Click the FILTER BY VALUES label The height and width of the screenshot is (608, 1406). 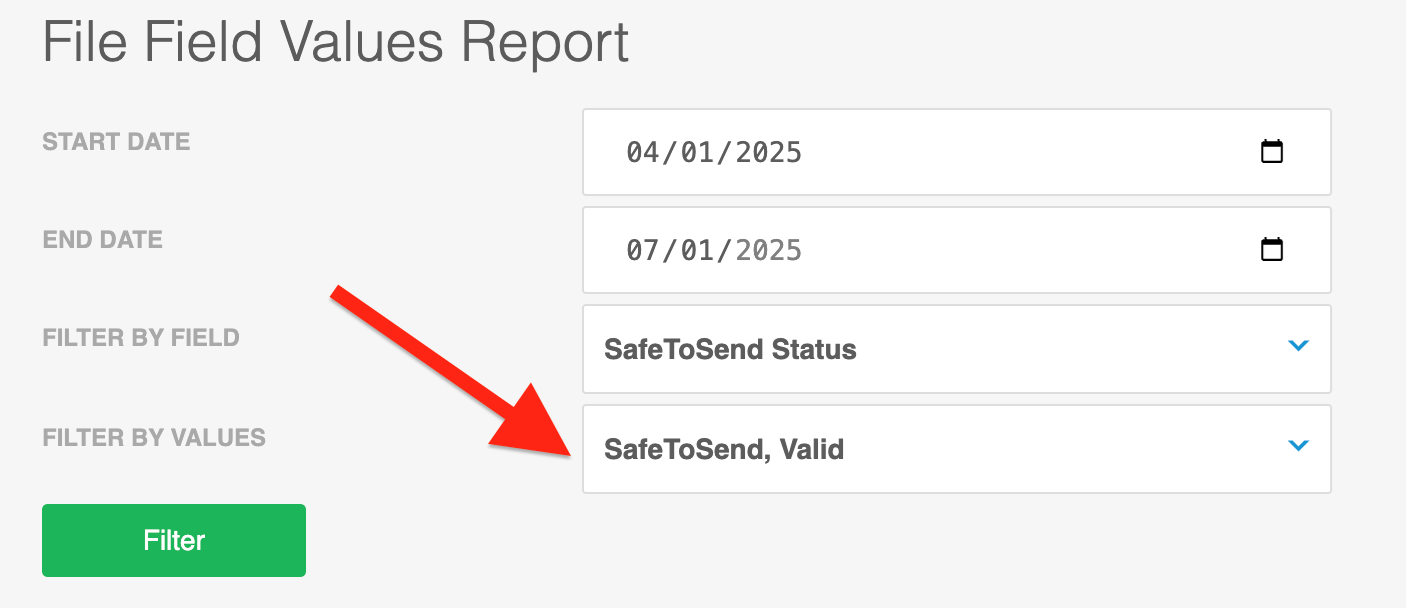[x=154, y=438]
